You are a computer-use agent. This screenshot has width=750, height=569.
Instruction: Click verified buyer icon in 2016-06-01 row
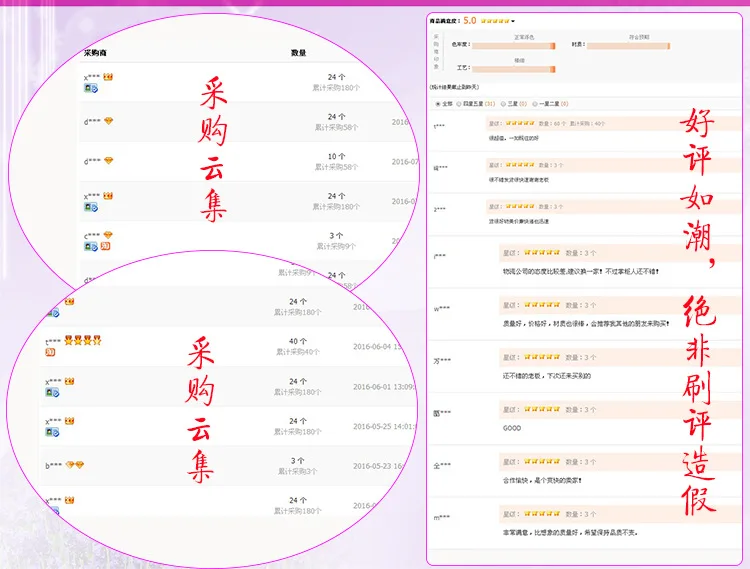[52, 393]
